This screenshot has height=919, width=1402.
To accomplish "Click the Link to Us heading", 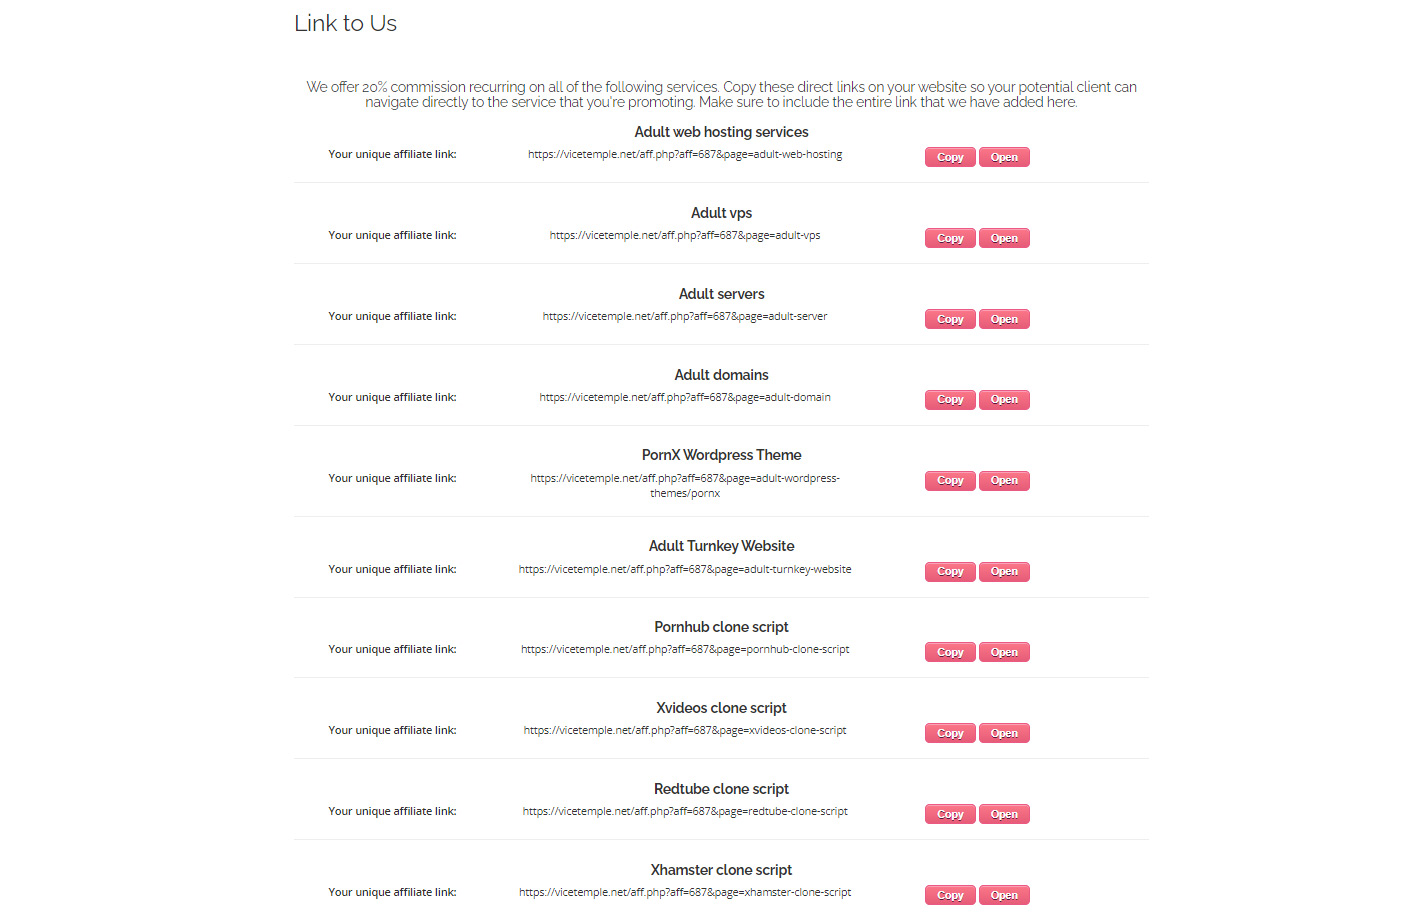I will pyautogui.click(x=345, y=24).
